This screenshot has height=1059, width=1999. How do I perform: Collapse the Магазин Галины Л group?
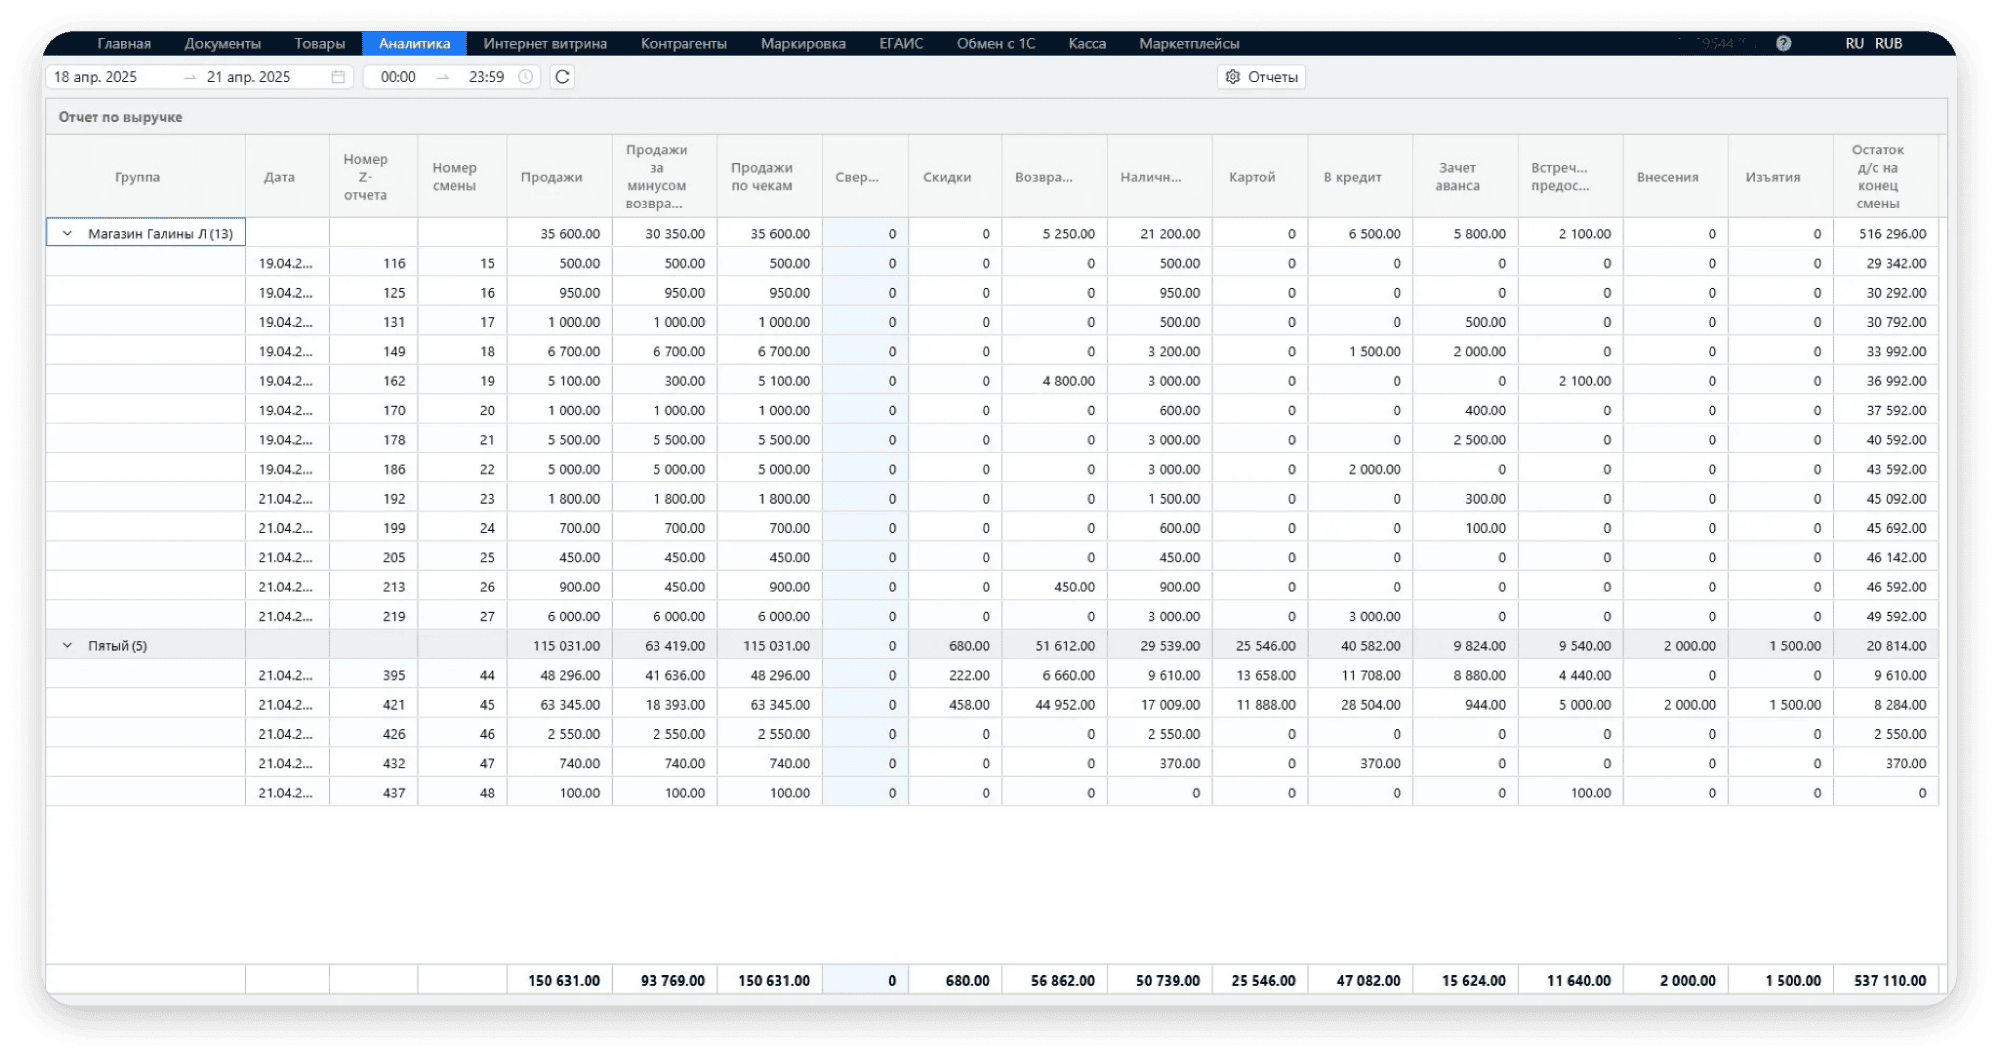point(67,234)
